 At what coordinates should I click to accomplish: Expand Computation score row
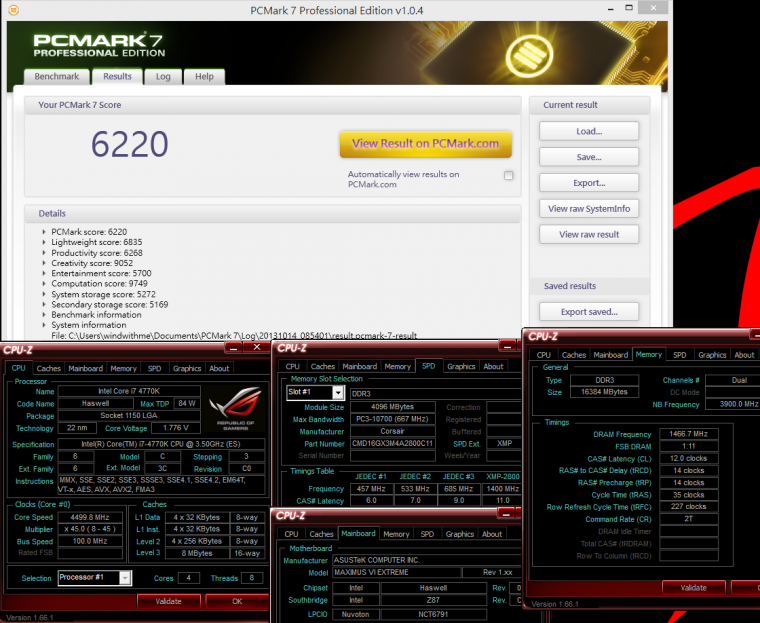tap(44, 284)
